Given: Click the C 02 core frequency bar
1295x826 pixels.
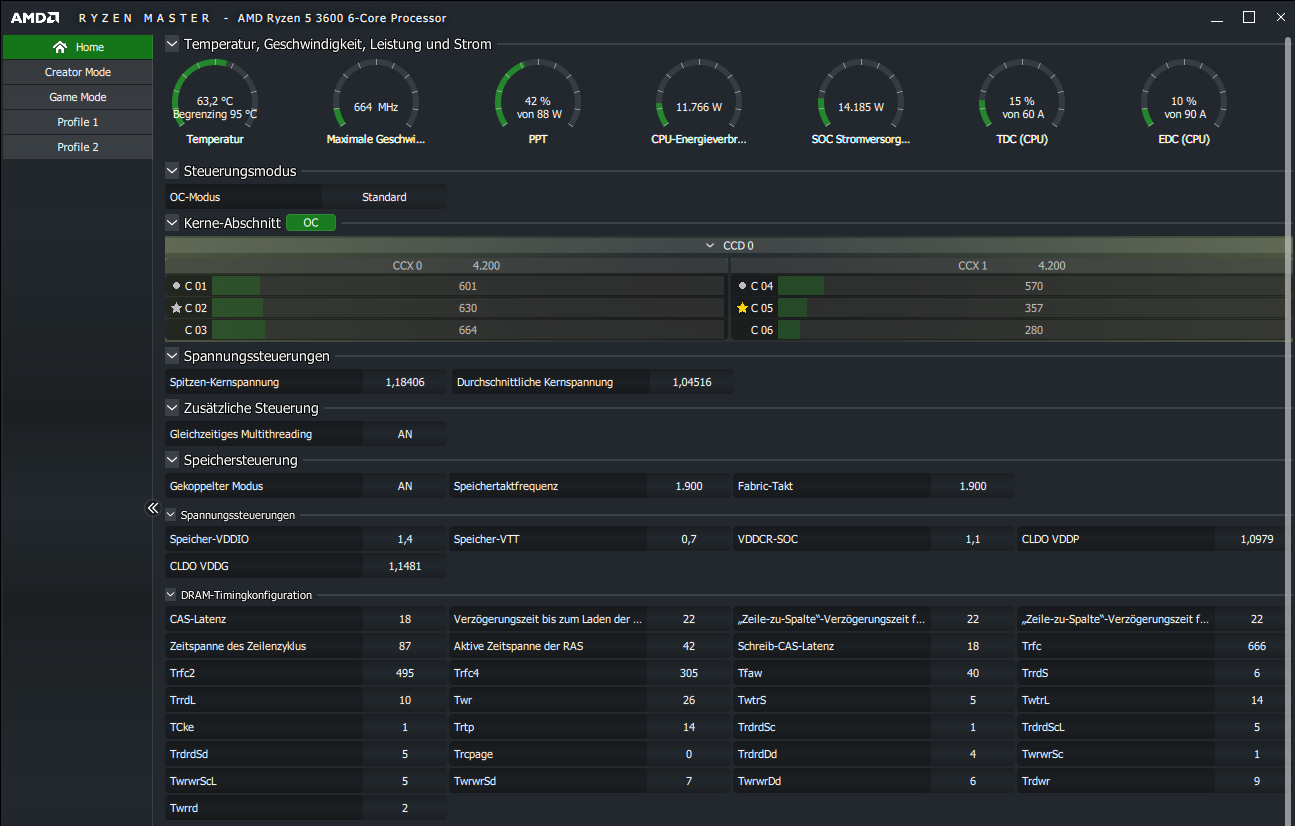Looking at the screenshot, I should pos(468,308).
